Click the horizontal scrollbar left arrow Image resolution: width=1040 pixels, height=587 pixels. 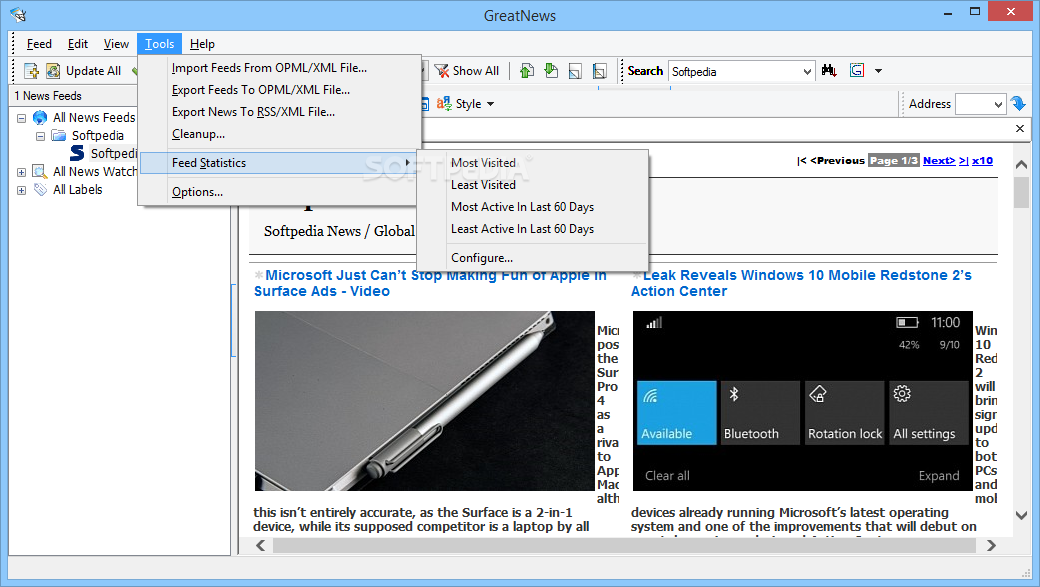pos(261,545)
